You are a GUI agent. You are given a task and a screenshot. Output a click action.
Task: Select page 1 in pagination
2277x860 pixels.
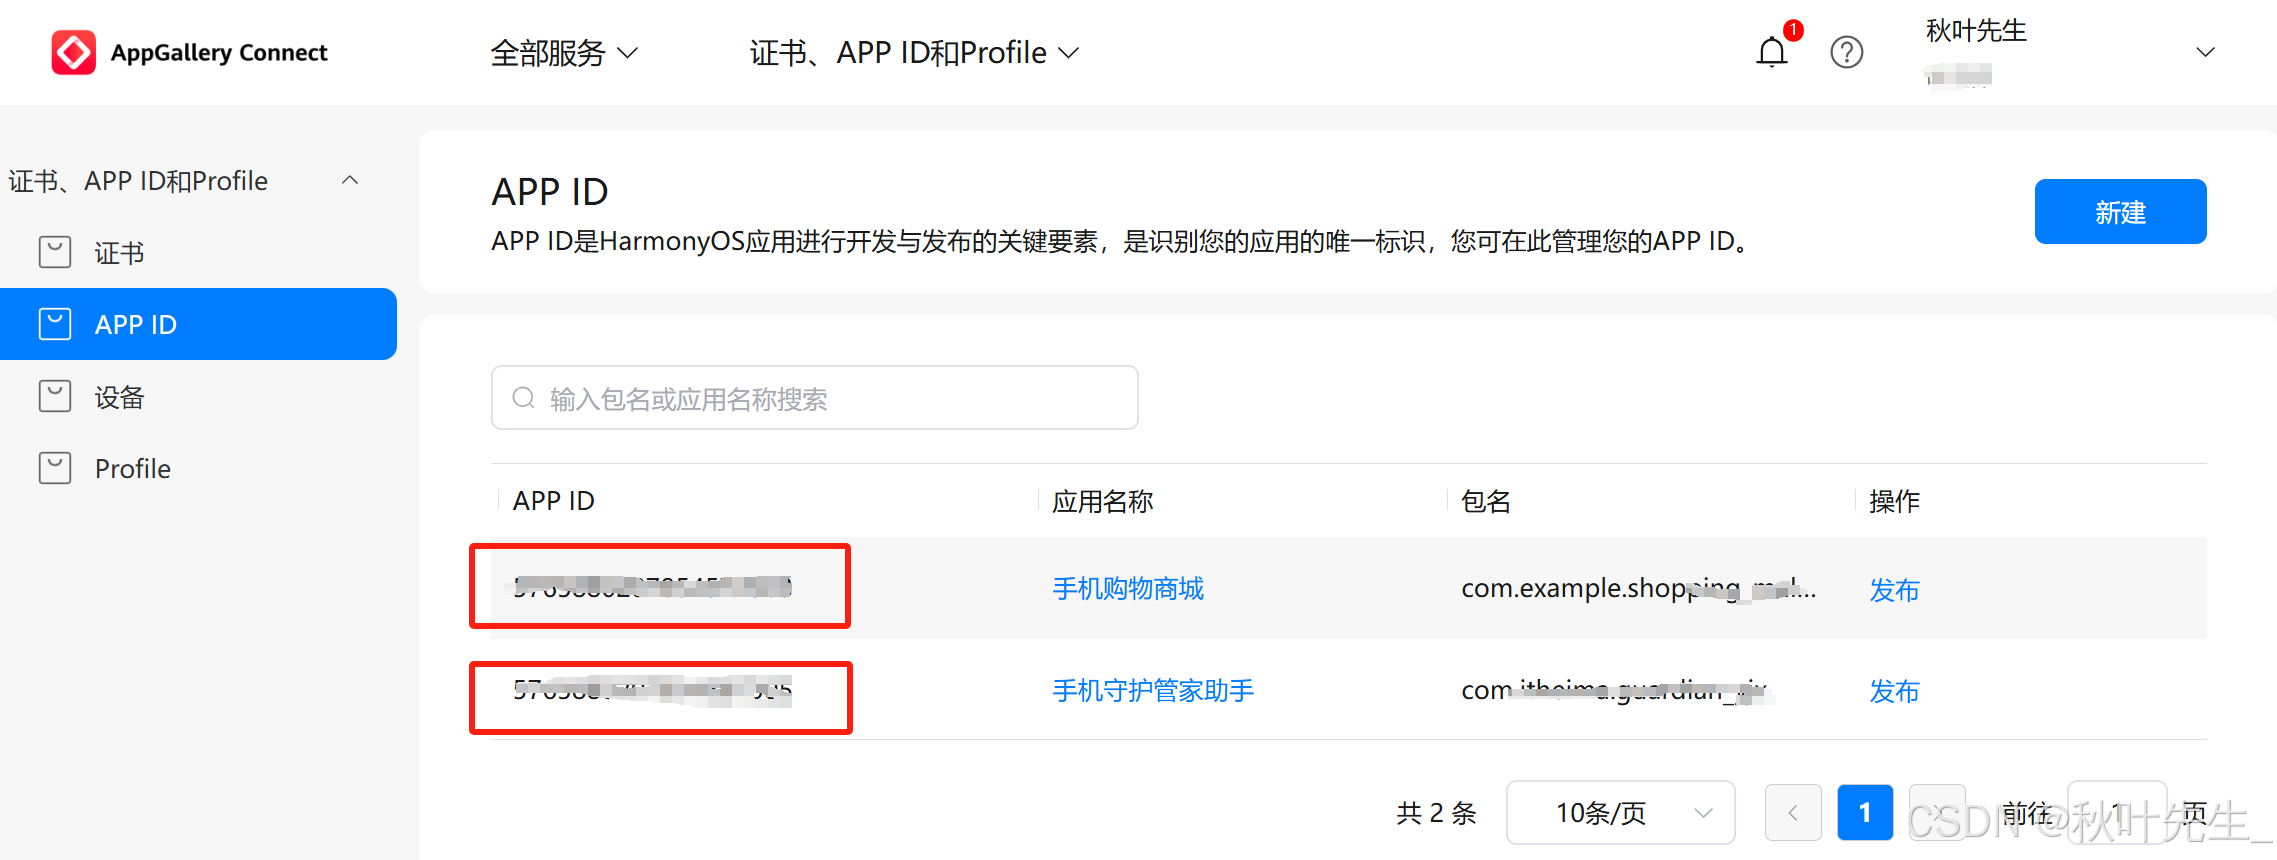1865,812
